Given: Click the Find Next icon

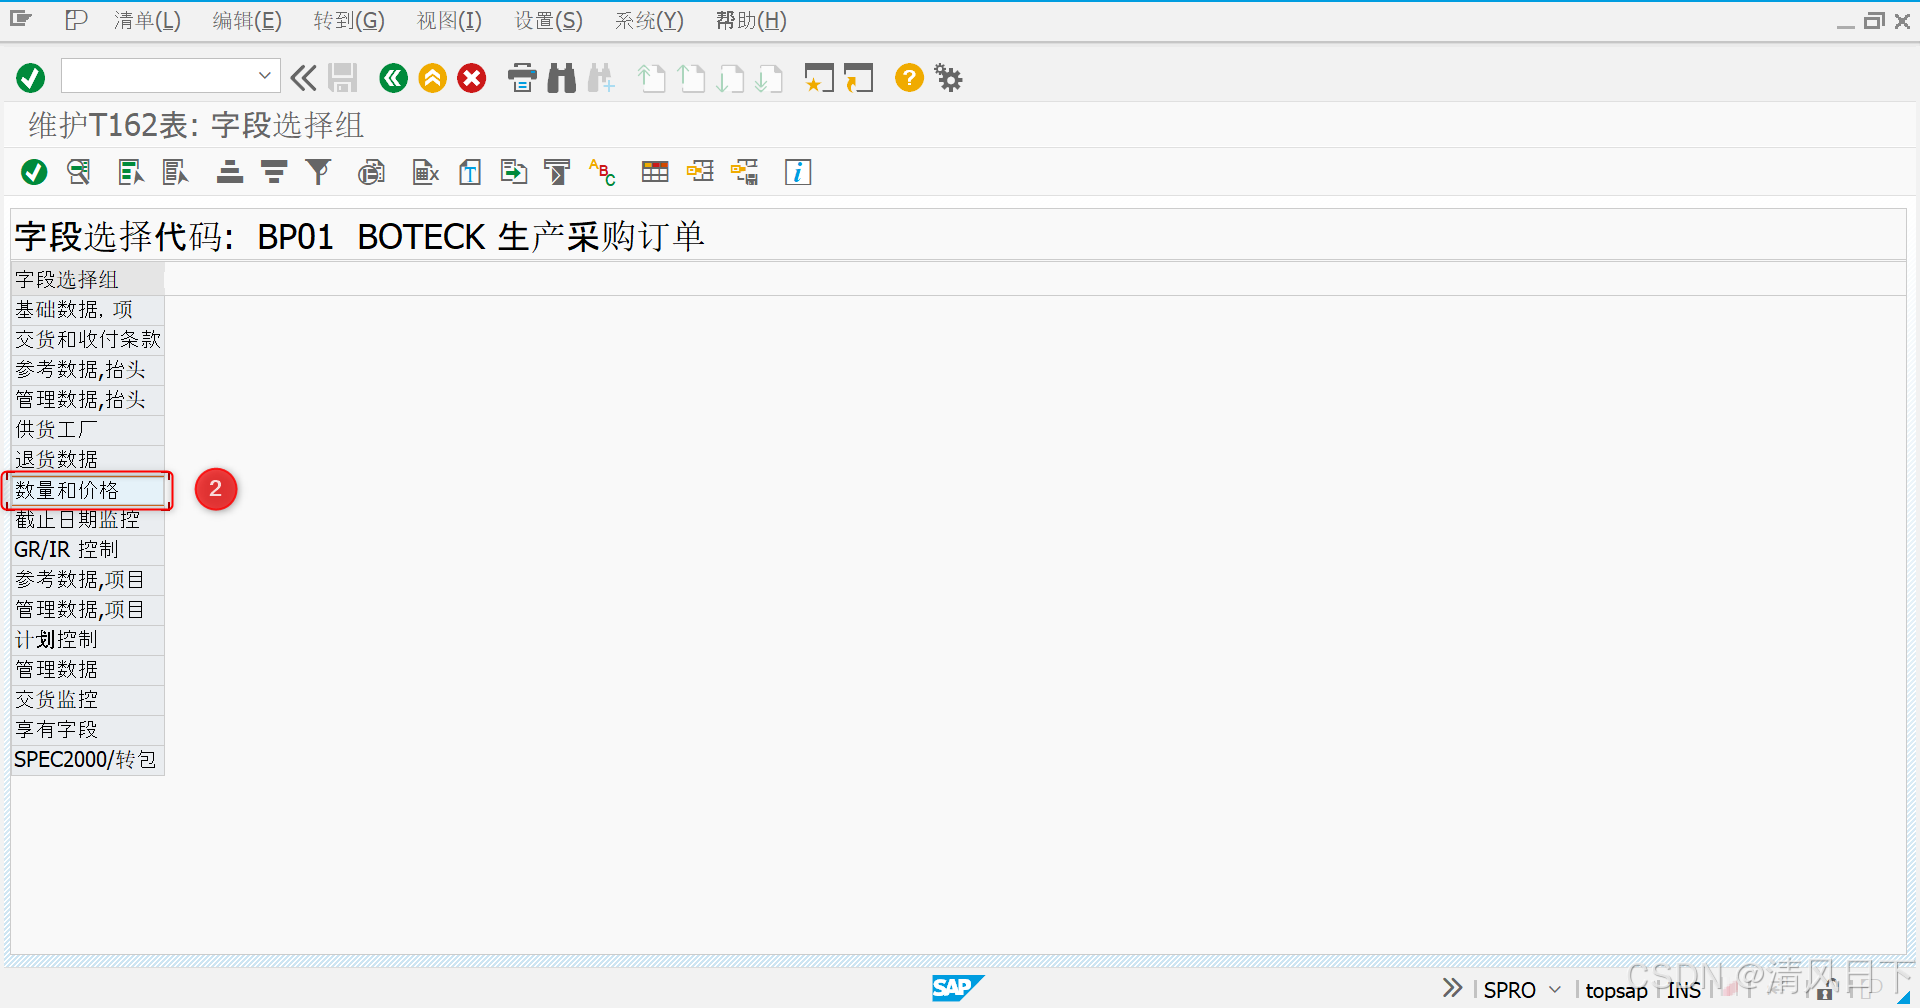Looking at the screenshot, I should 601,77.
